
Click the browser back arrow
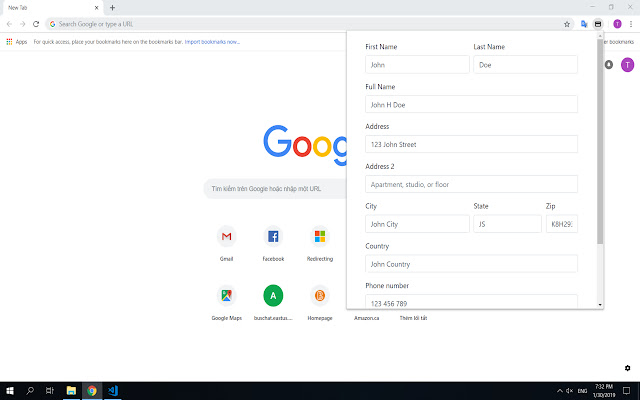point(9,24)
